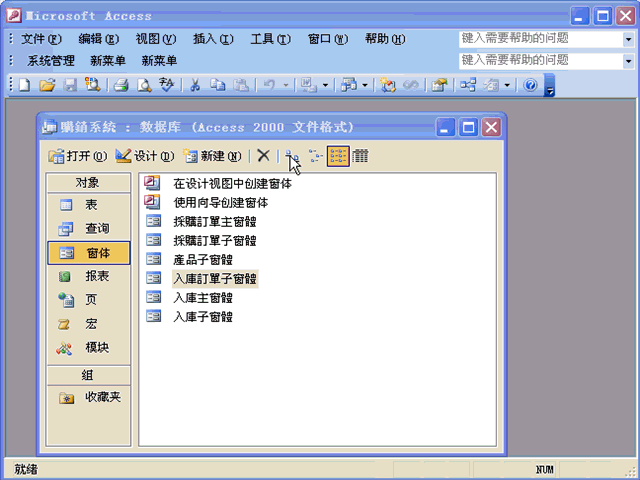Click the Office Links icon
Viewport: 640px width, 480px height.
click(309, 85)
